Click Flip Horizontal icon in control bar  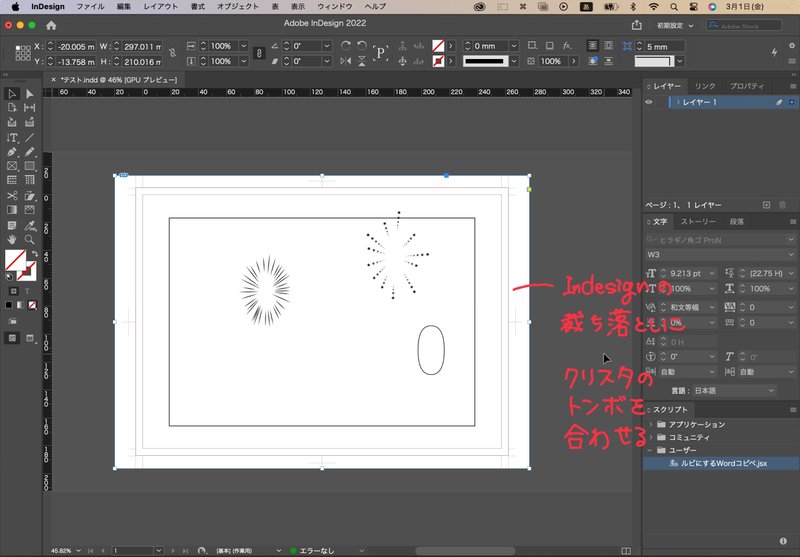(345, 61)
